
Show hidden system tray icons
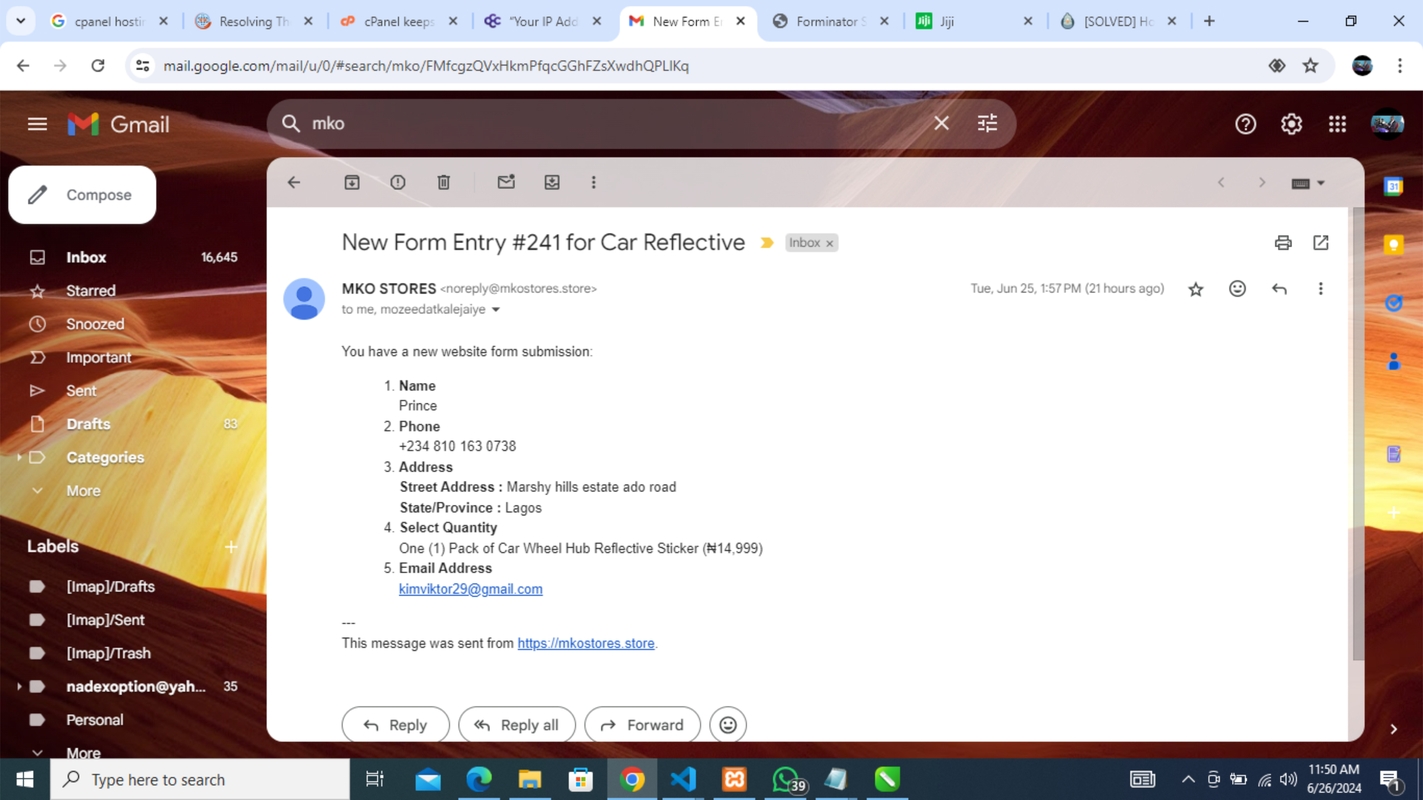1188,780
